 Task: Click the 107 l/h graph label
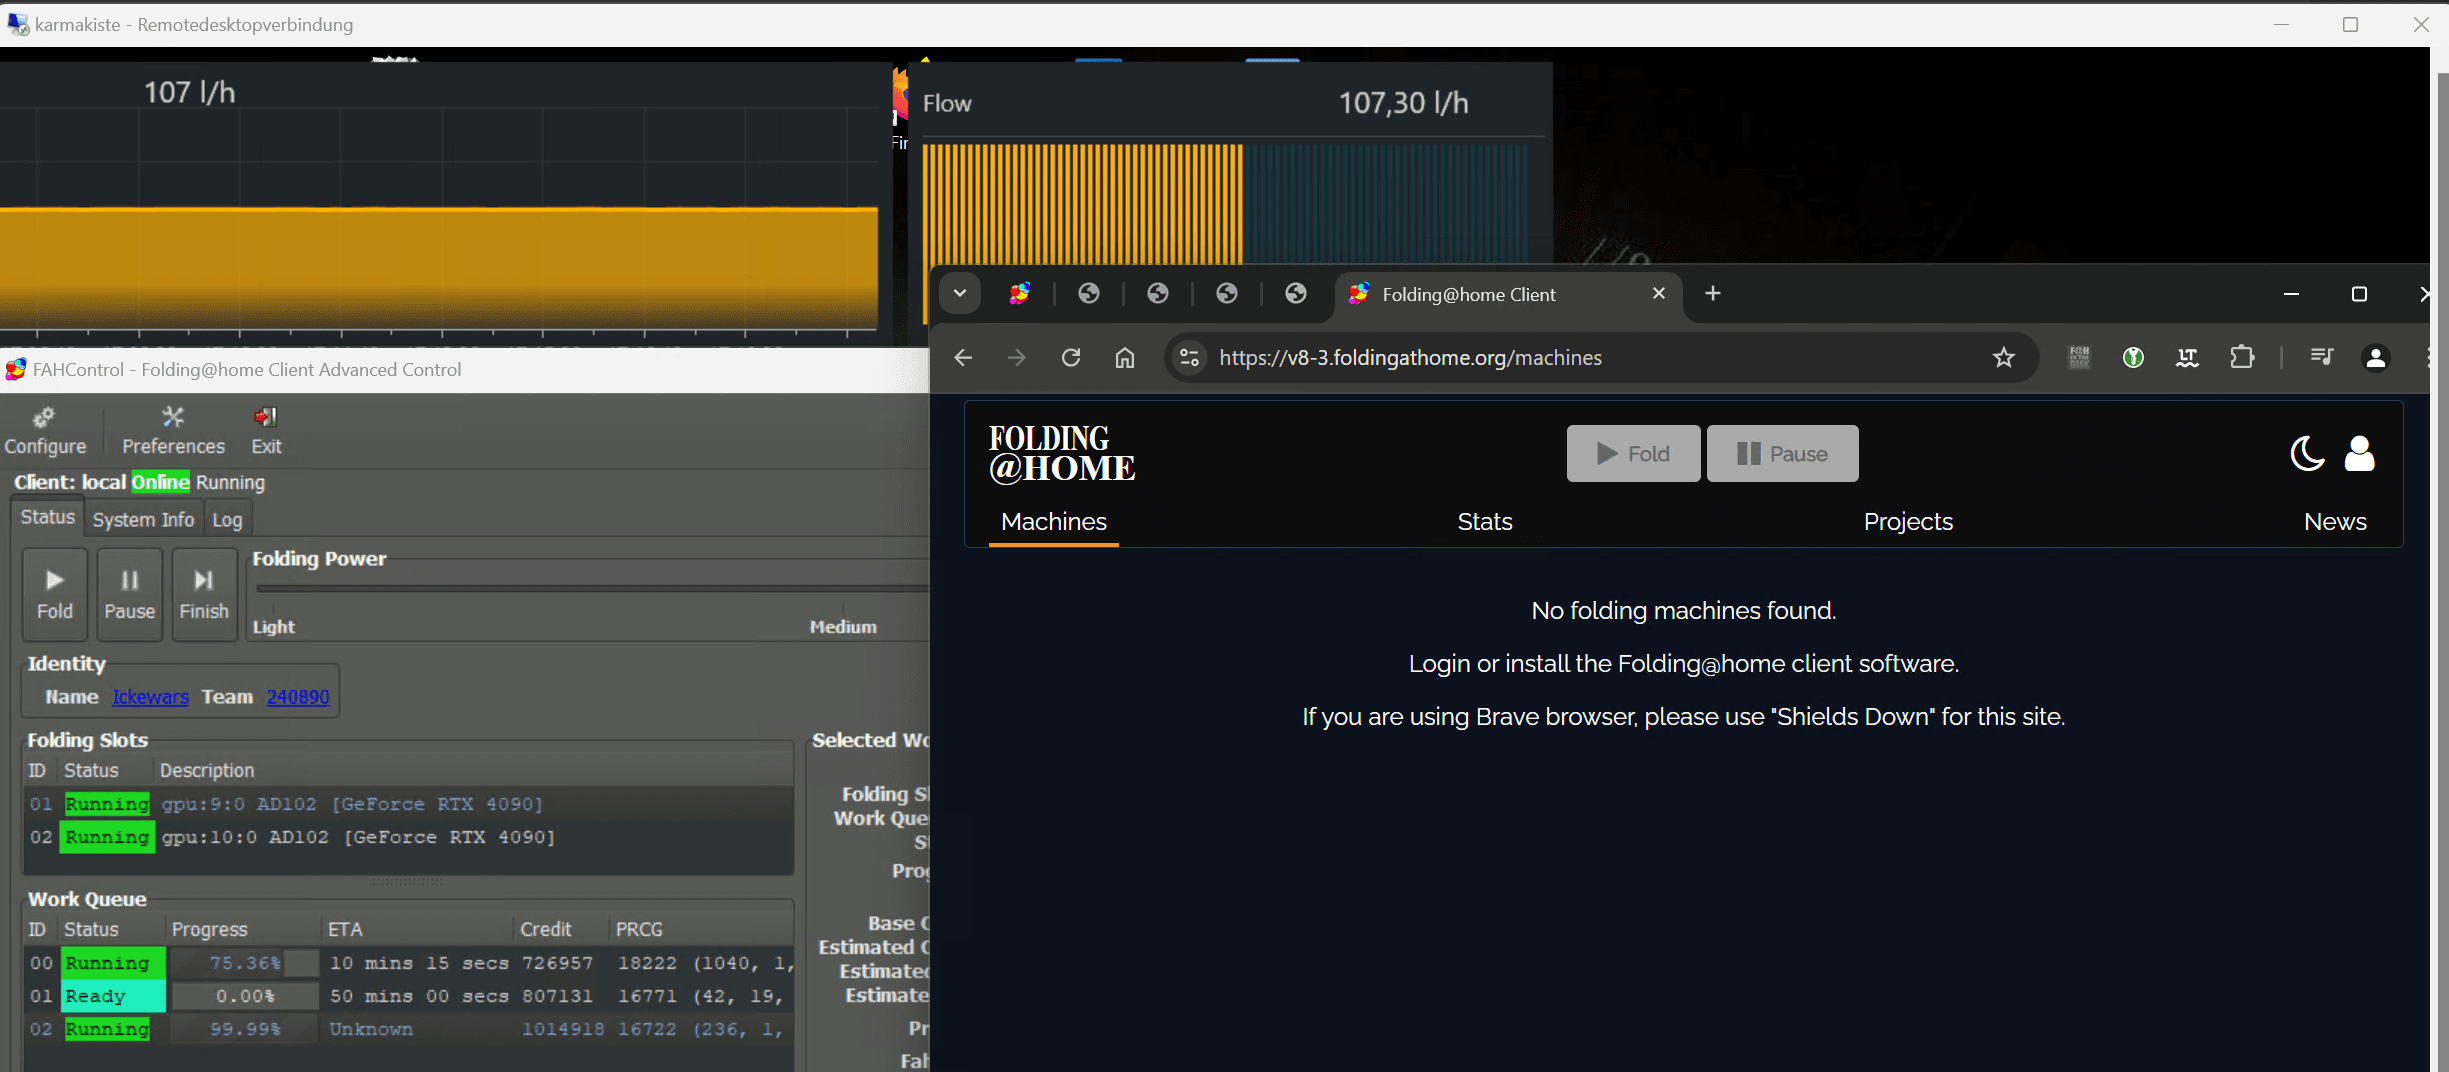point(190,93)
